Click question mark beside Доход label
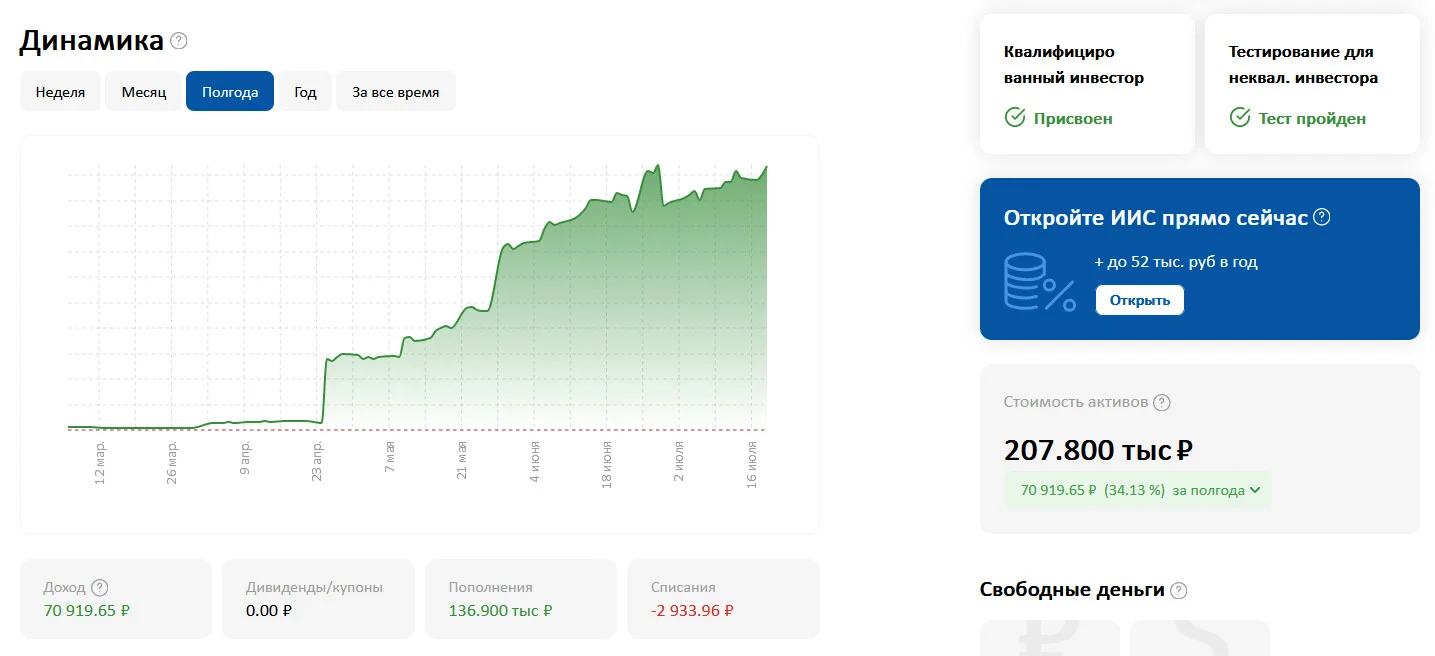The image size is (1435, 656). click(x=99, y=588)
